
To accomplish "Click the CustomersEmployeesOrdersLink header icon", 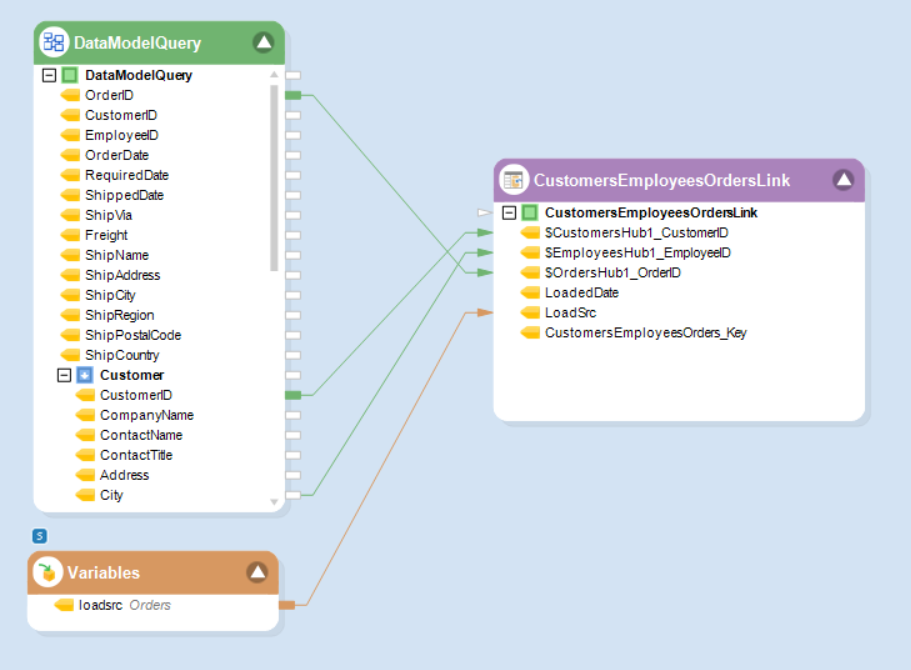I will pos(514,180).
